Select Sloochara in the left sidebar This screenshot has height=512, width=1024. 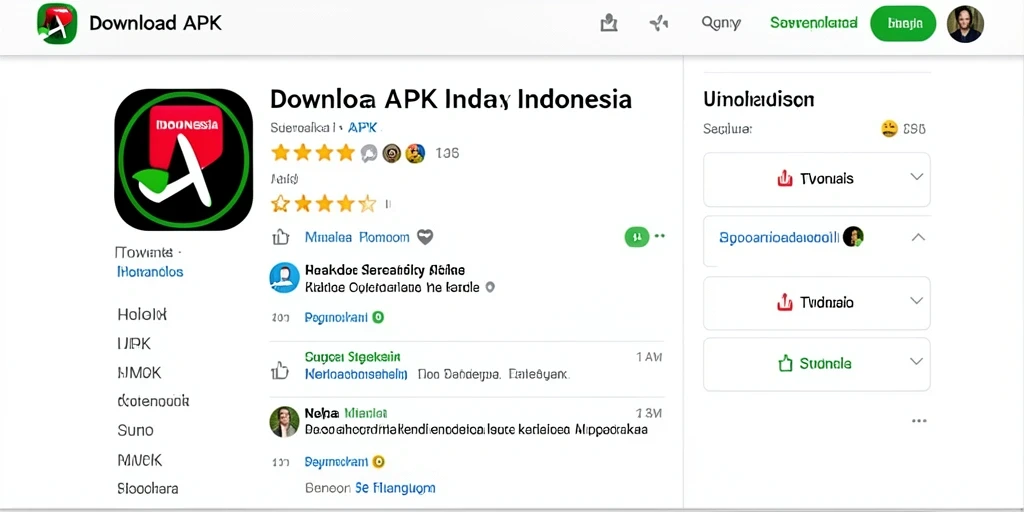point(148,488)
